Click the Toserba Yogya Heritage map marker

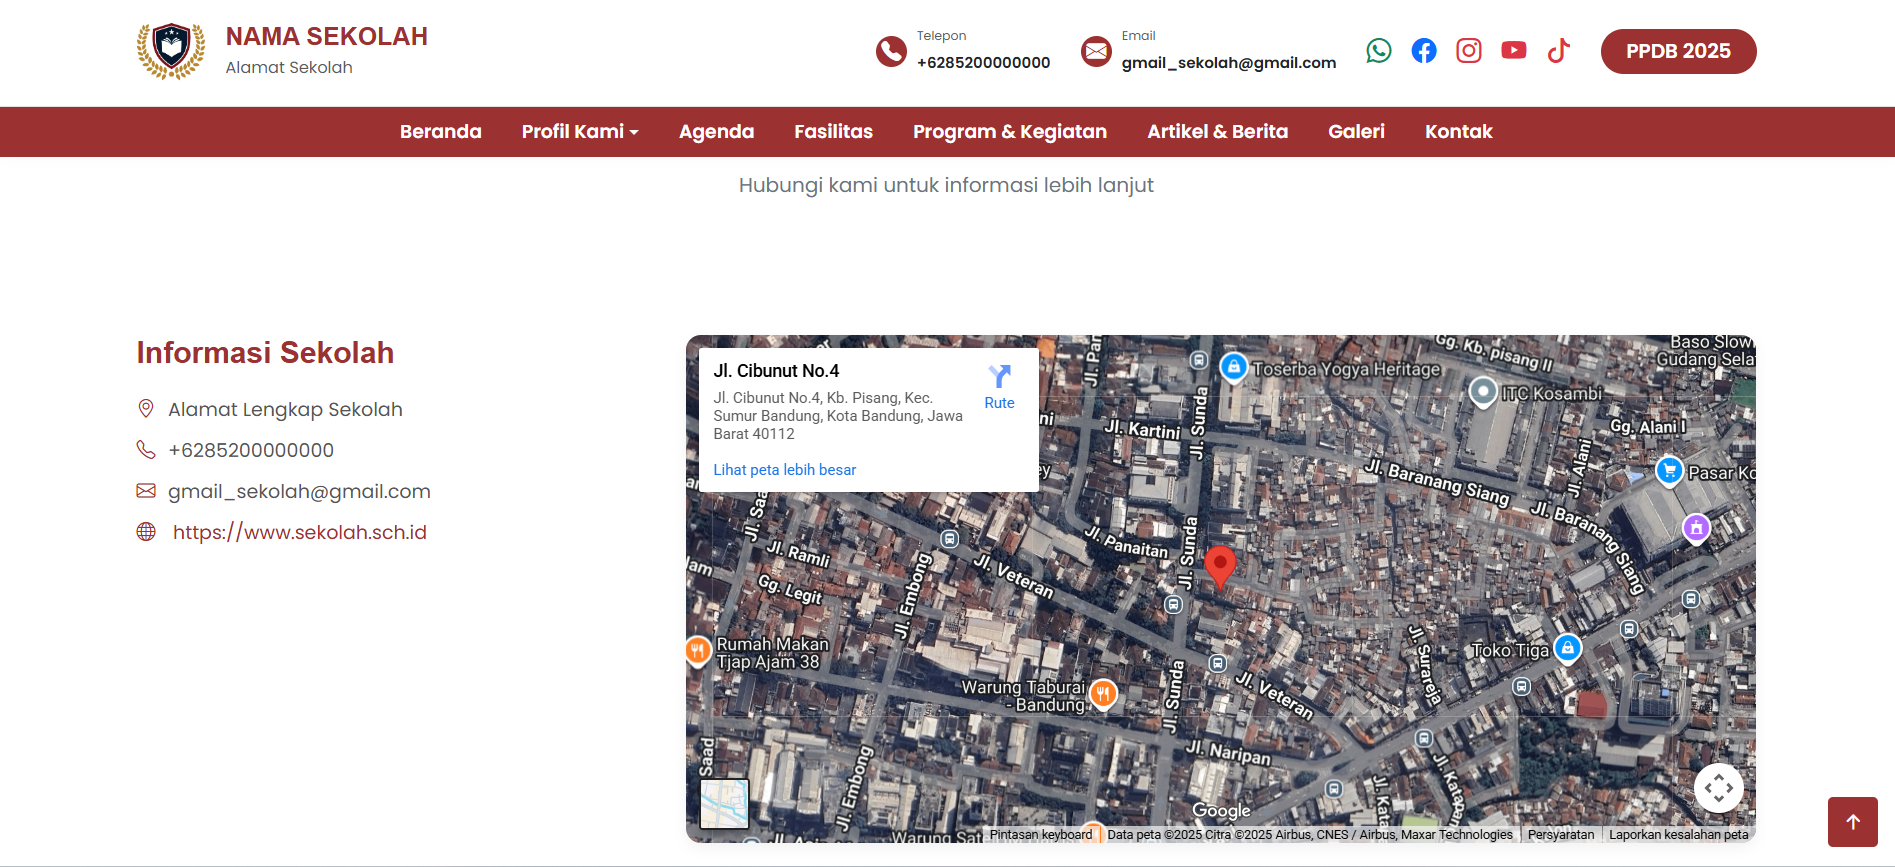1234,368
